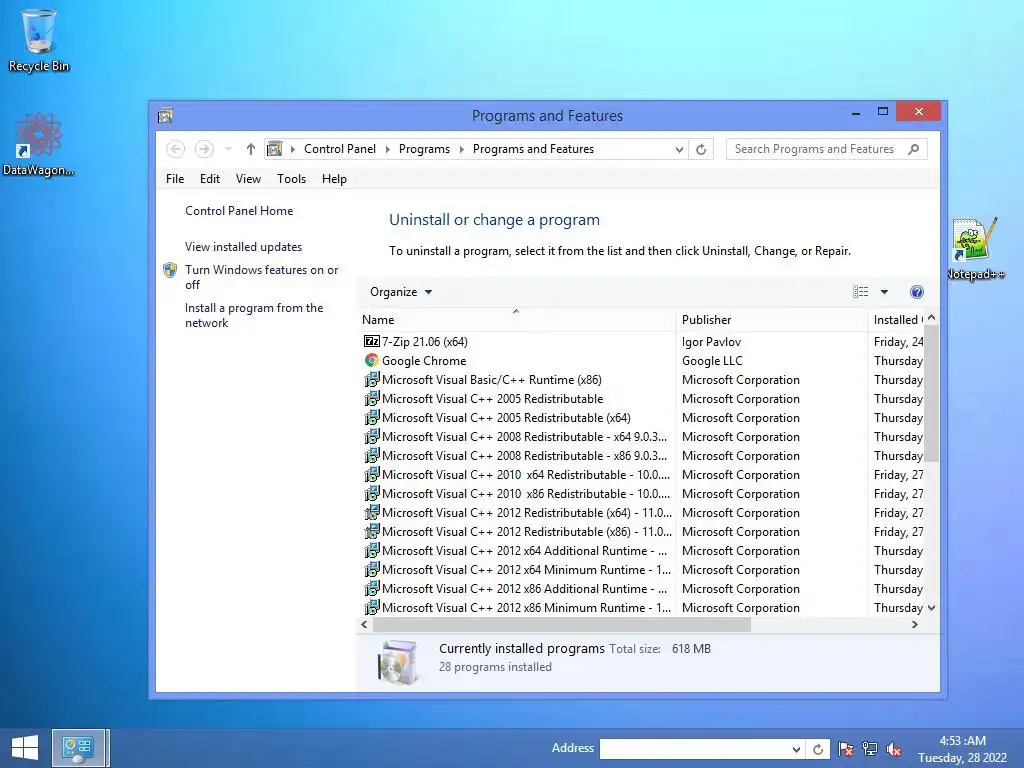Open View installed updates link
The height and width of the screenshot is (768, 1024).
point(244,247)
